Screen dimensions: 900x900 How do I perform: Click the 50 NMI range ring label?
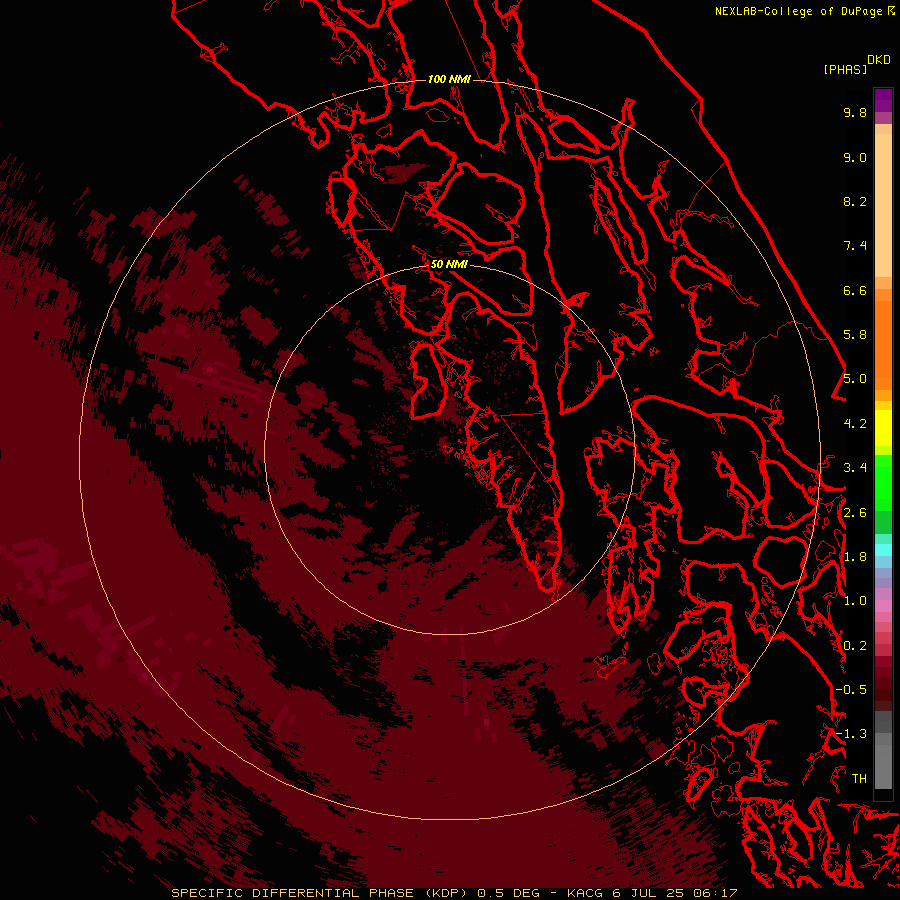(449, 264)
